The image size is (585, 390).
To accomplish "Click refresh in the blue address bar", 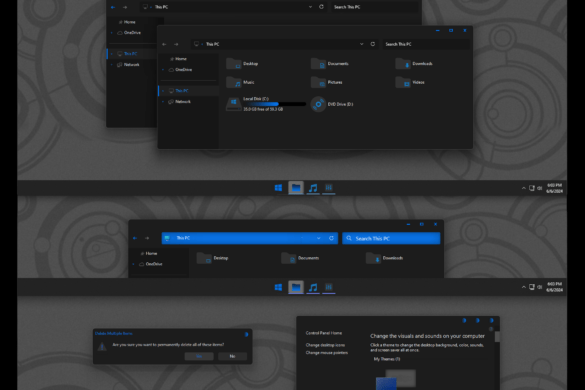I will pyautogui.click(x=331, y=238).
